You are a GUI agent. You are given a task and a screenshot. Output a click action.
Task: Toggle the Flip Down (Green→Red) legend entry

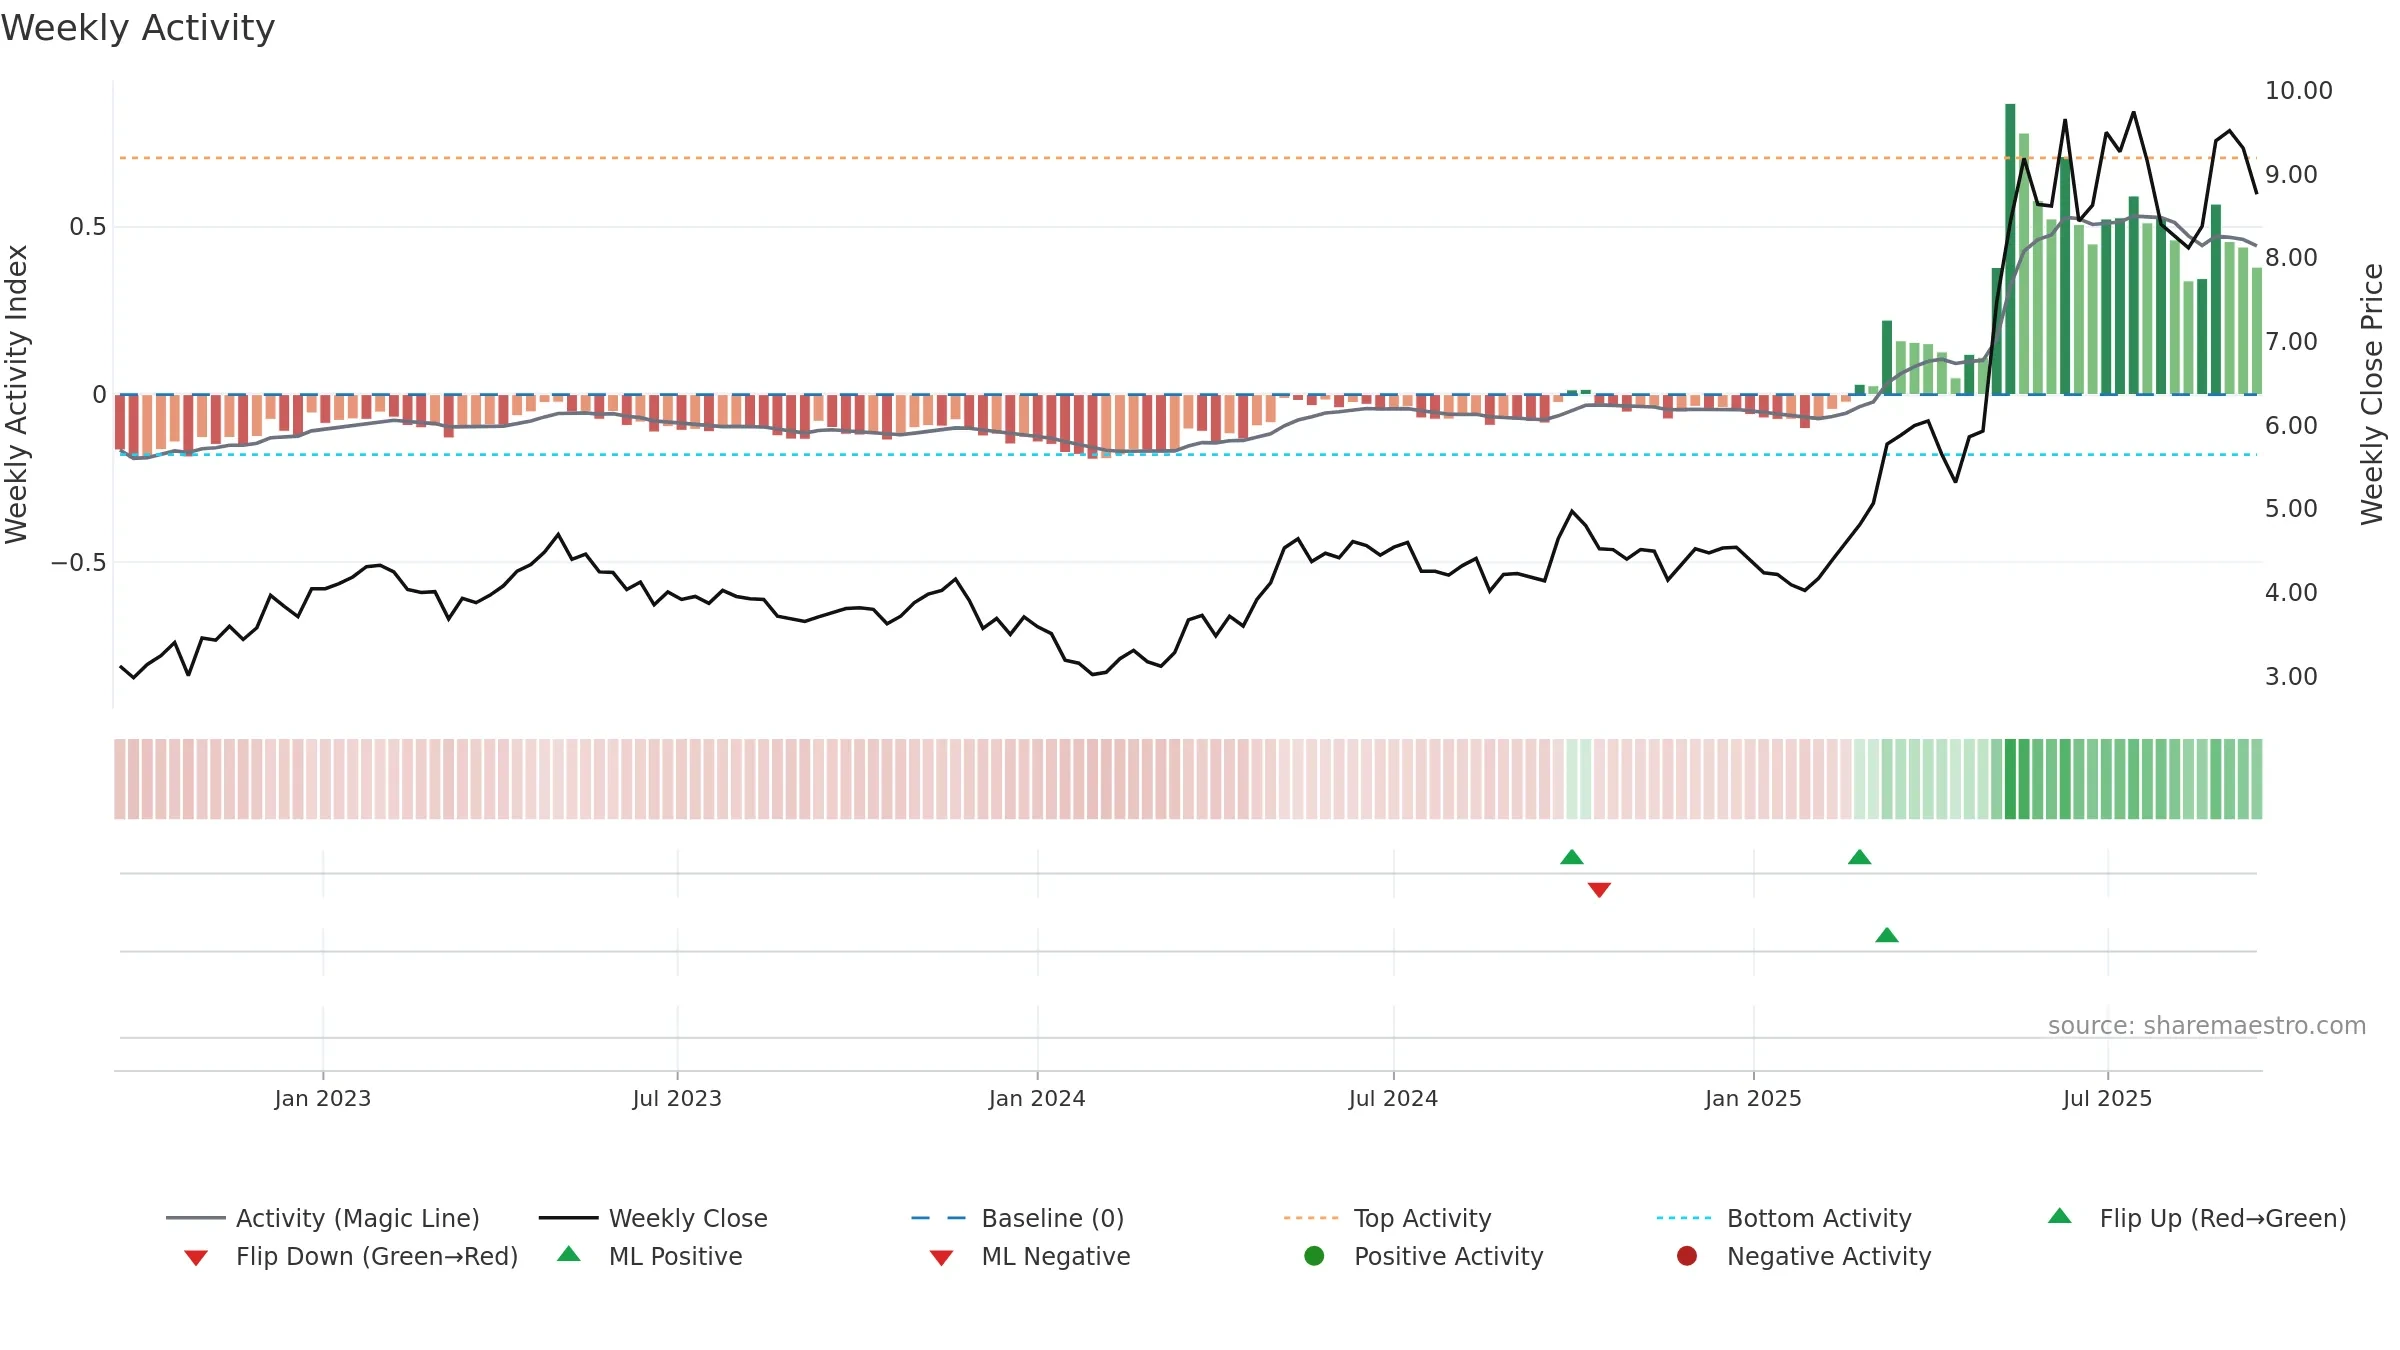(351, 1256)
